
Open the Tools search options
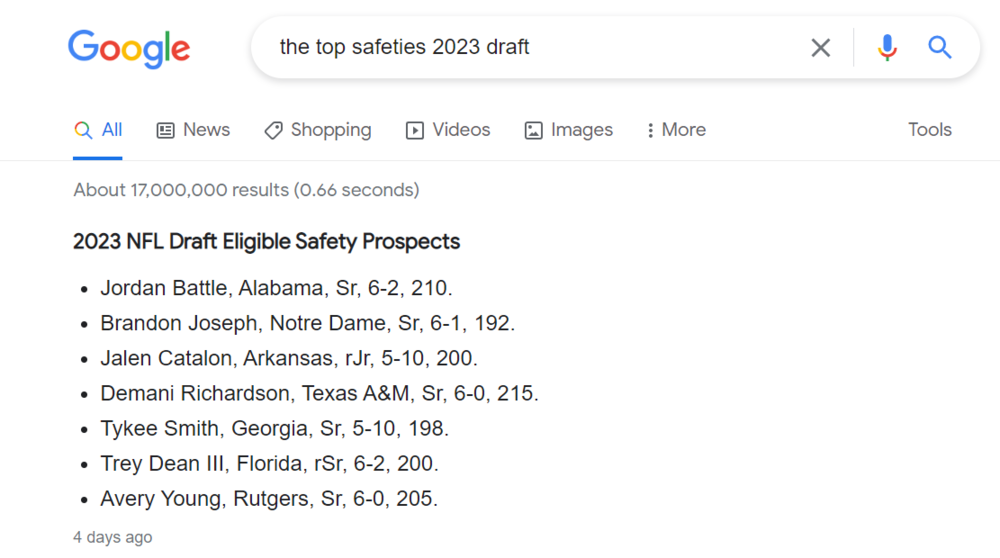(x=930, y=130)
